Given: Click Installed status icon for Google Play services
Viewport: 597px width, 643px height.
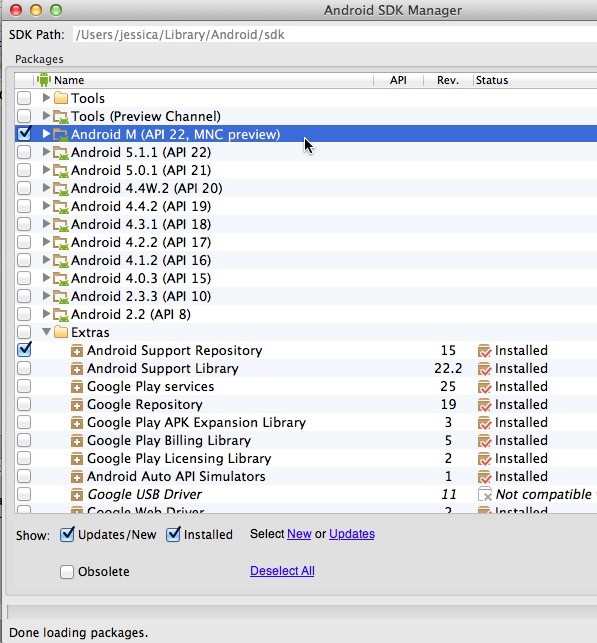Looking at the screenshot, I should tap(485, 387).
